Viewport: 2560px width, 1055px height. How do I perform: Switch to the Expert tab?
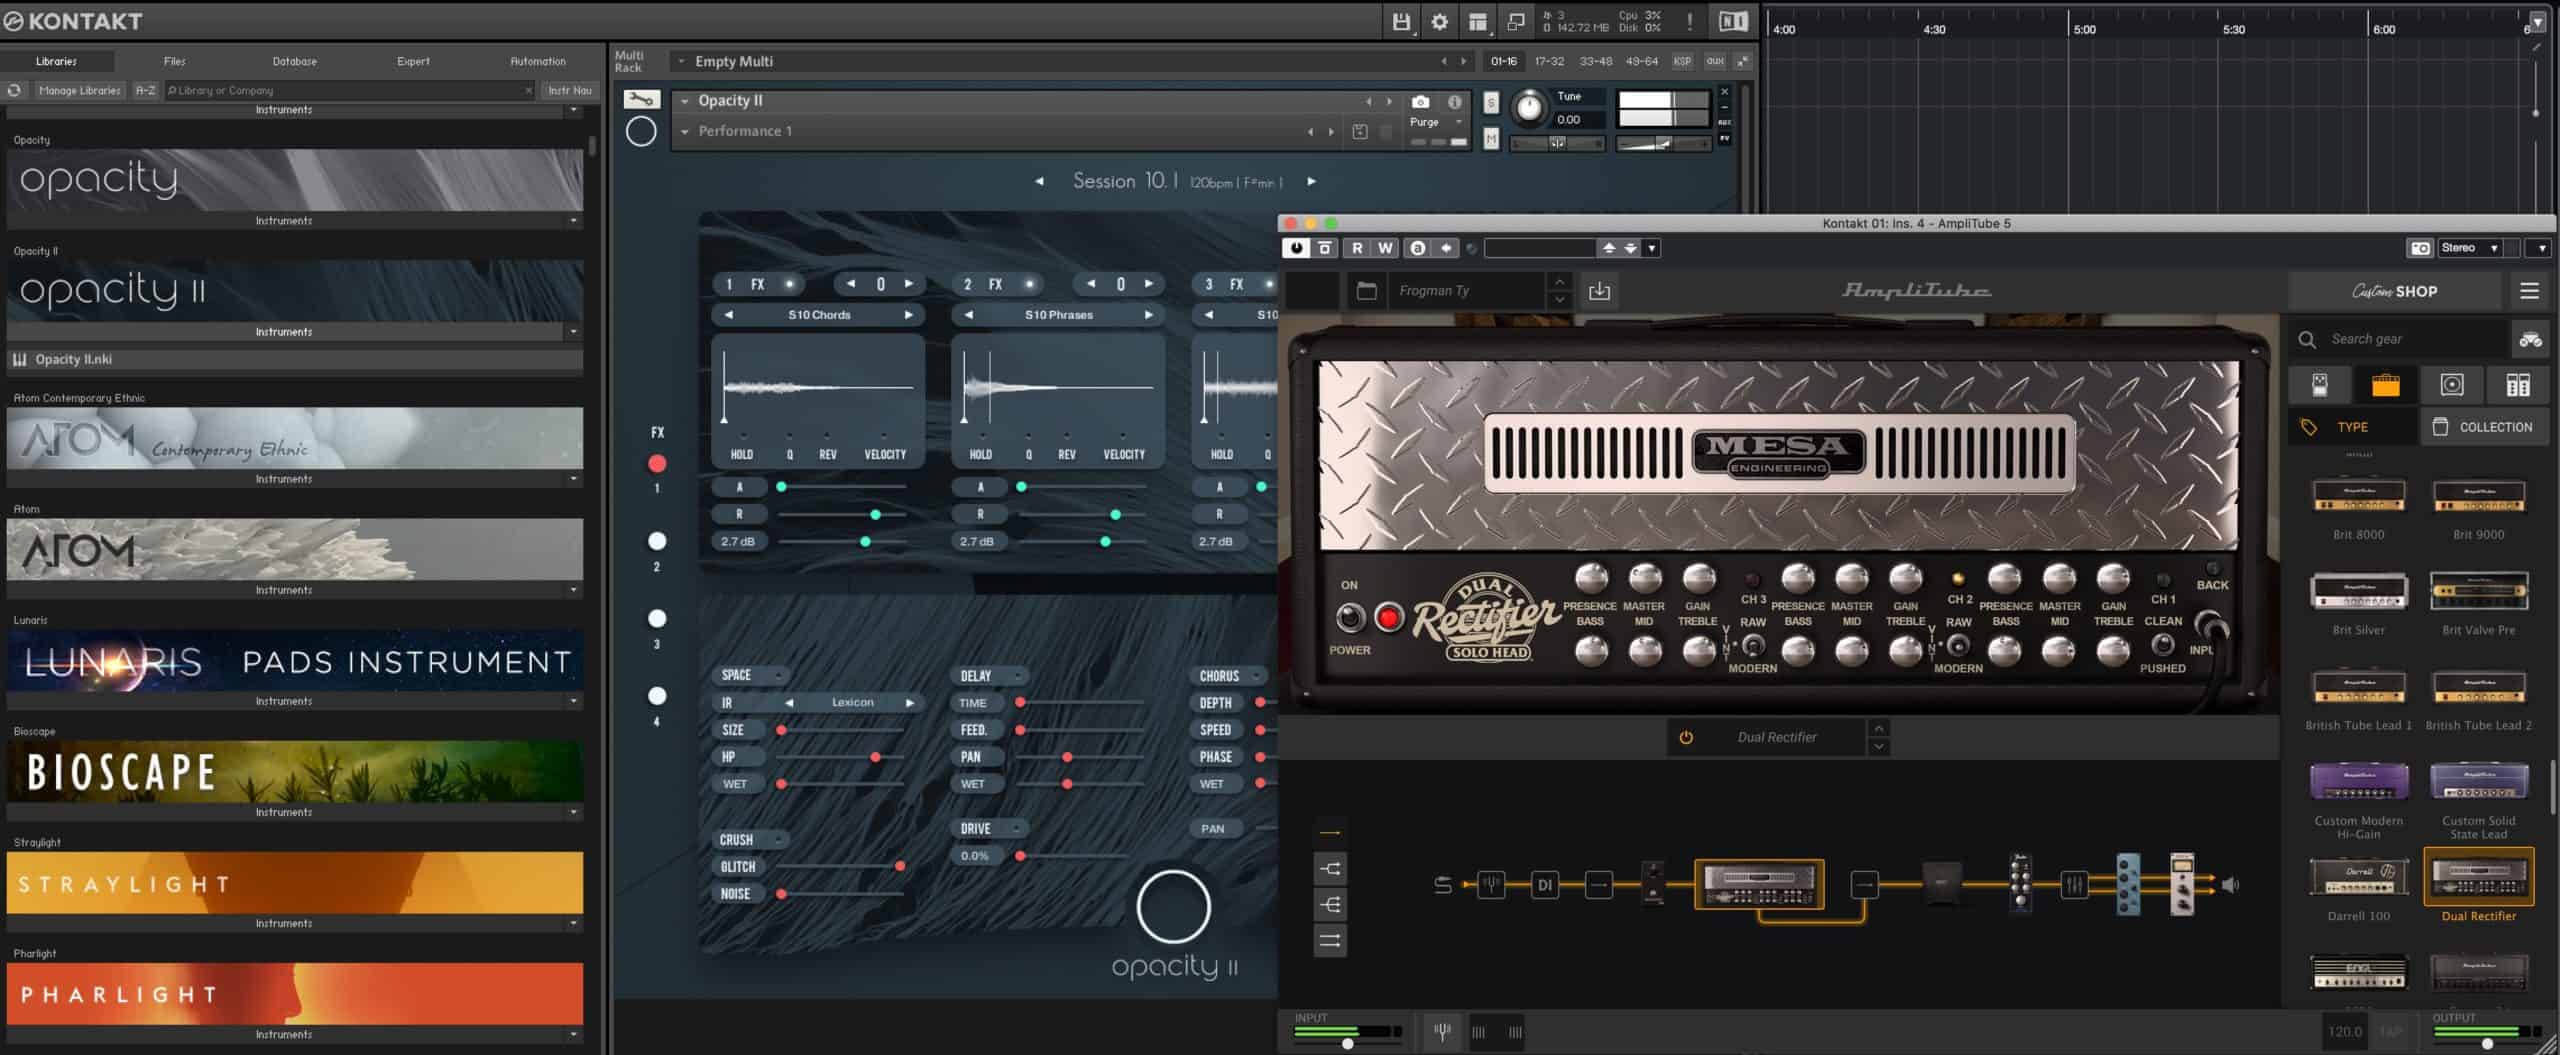pos(413,61)
